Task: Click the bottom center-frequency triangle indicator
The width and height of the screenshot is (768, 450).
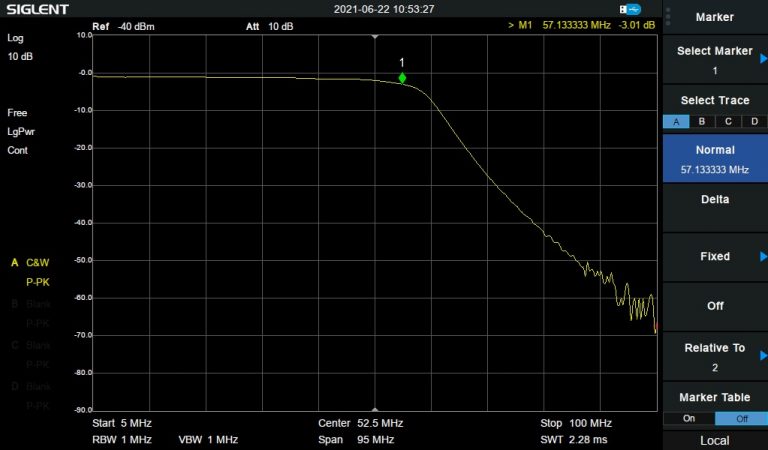Action: 375,409
